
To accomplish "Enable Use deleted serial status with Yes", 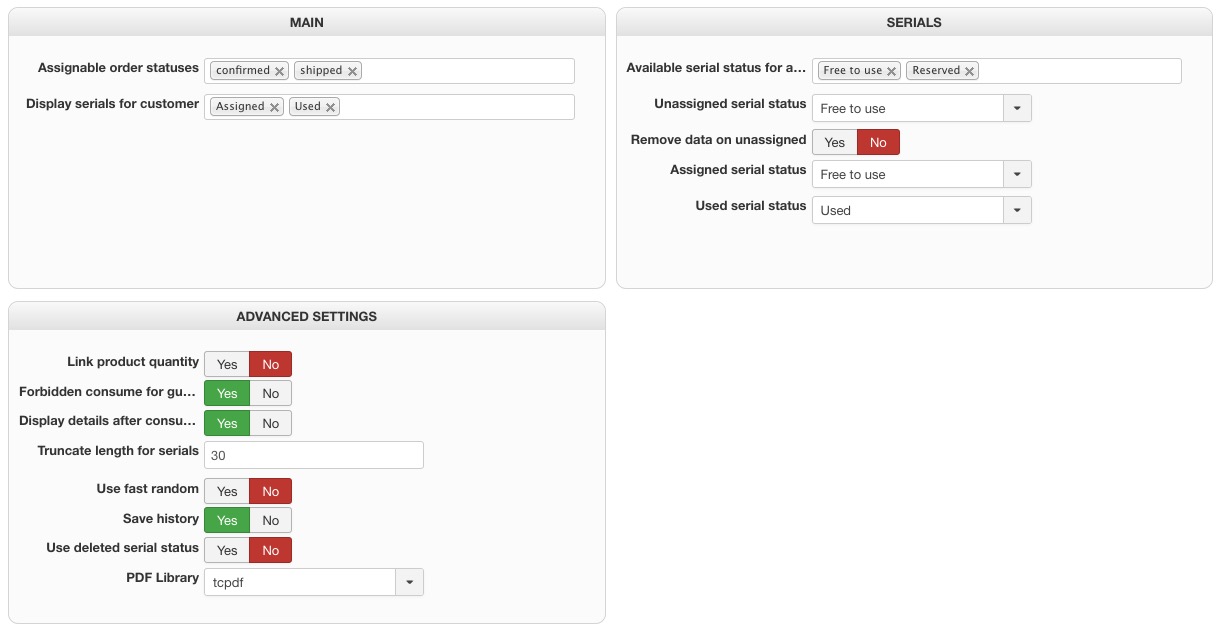I will [x=227, y=550].
